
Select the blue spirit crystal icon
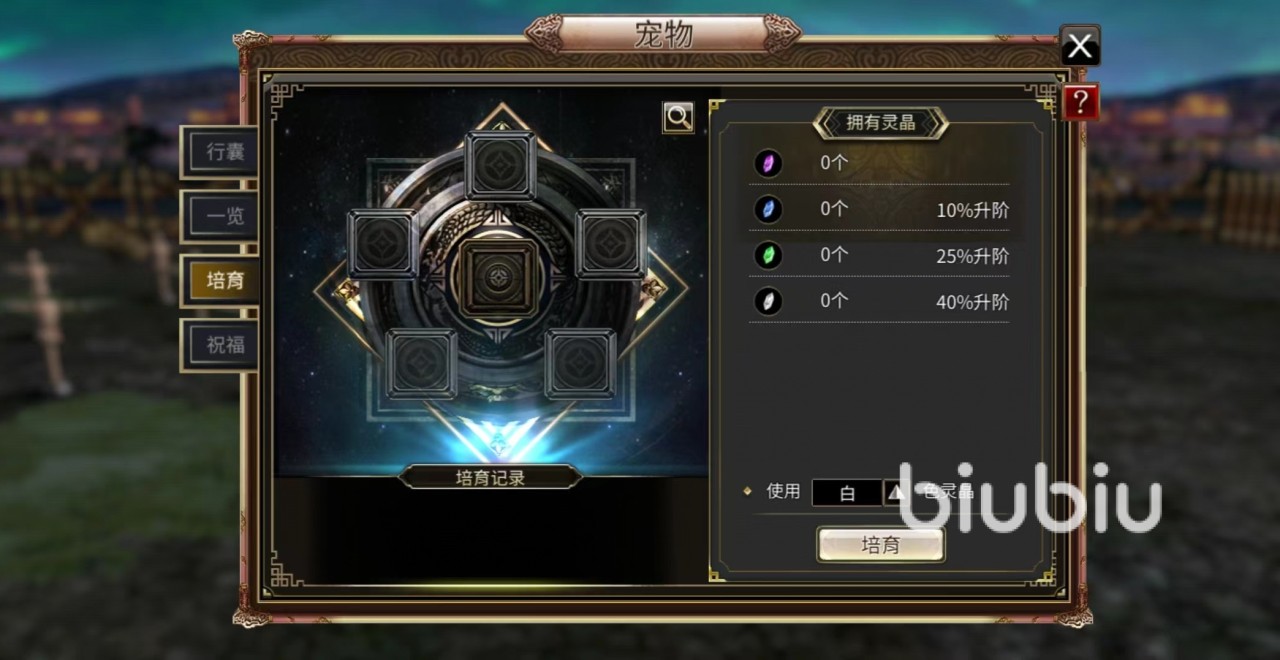pyautogui.click(x=768, y=209)
